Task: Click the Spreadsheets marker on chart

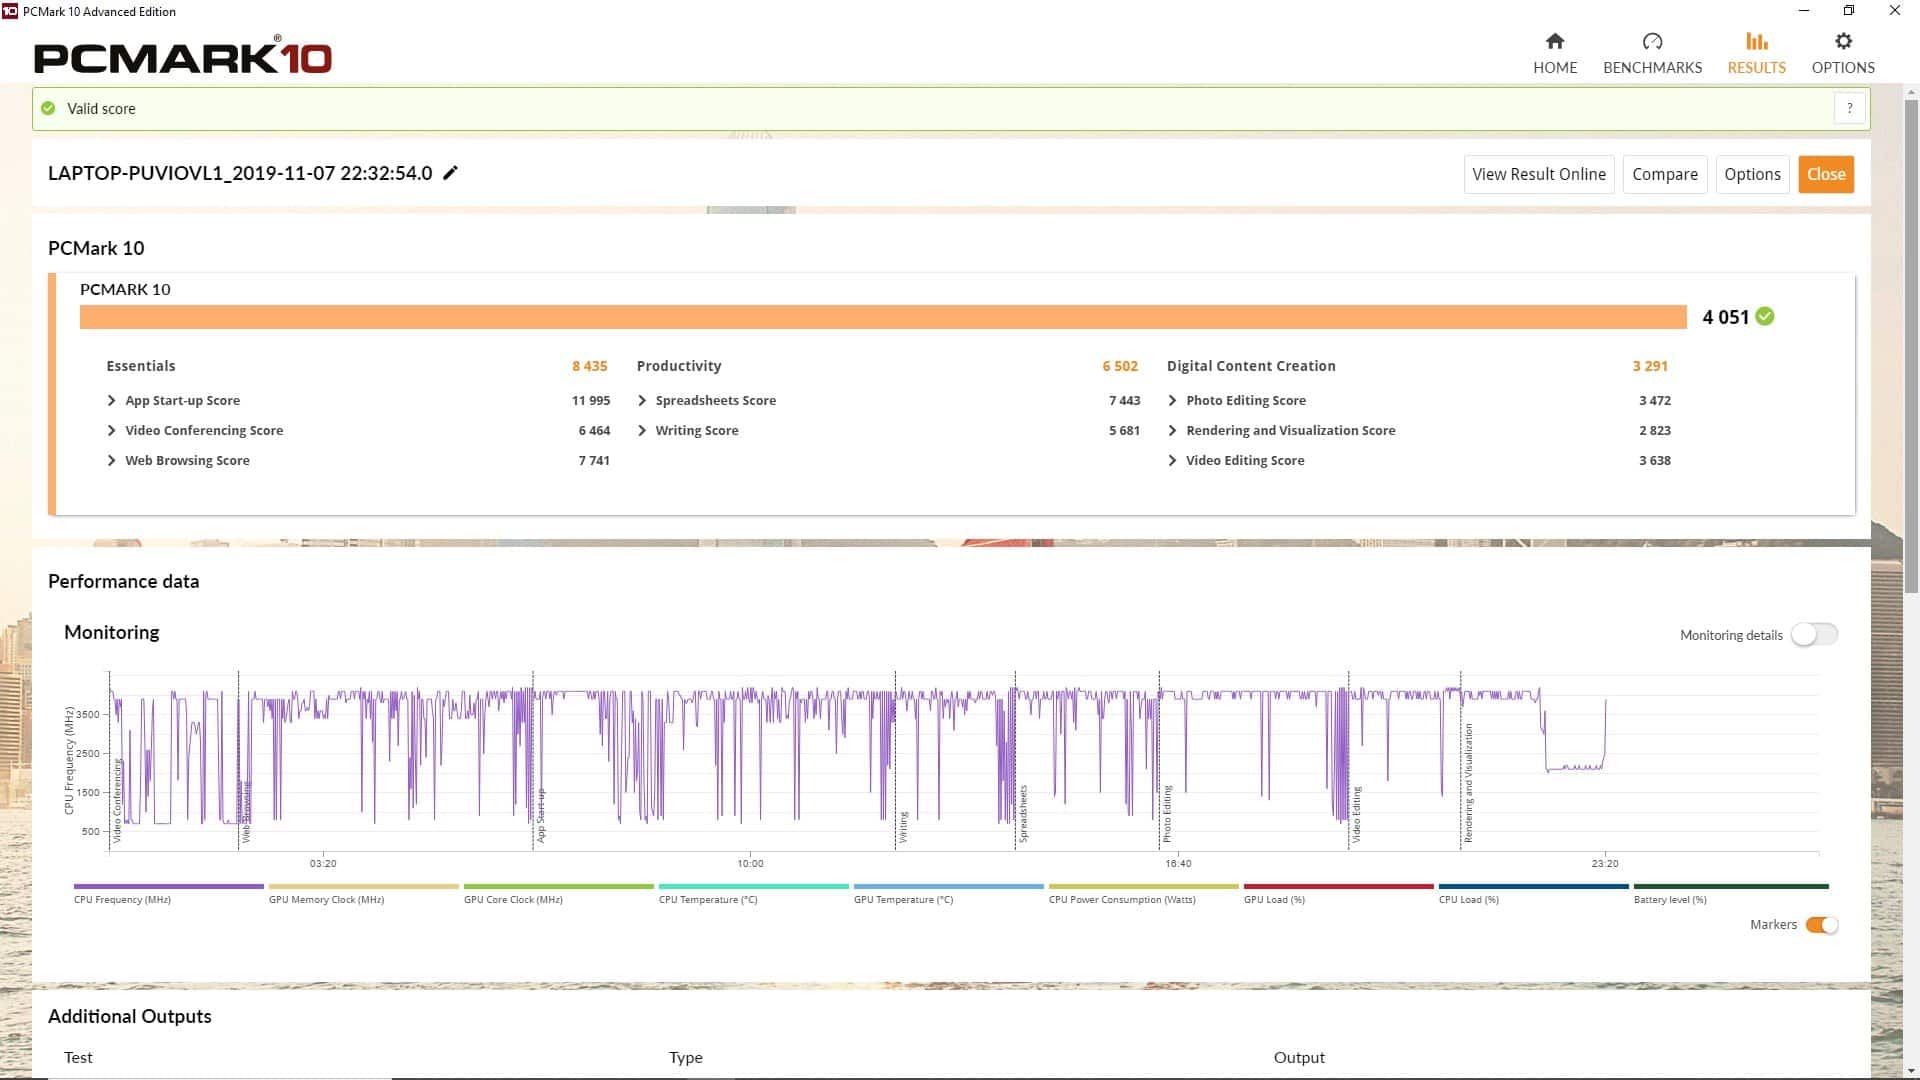Action: (1023, 814)
